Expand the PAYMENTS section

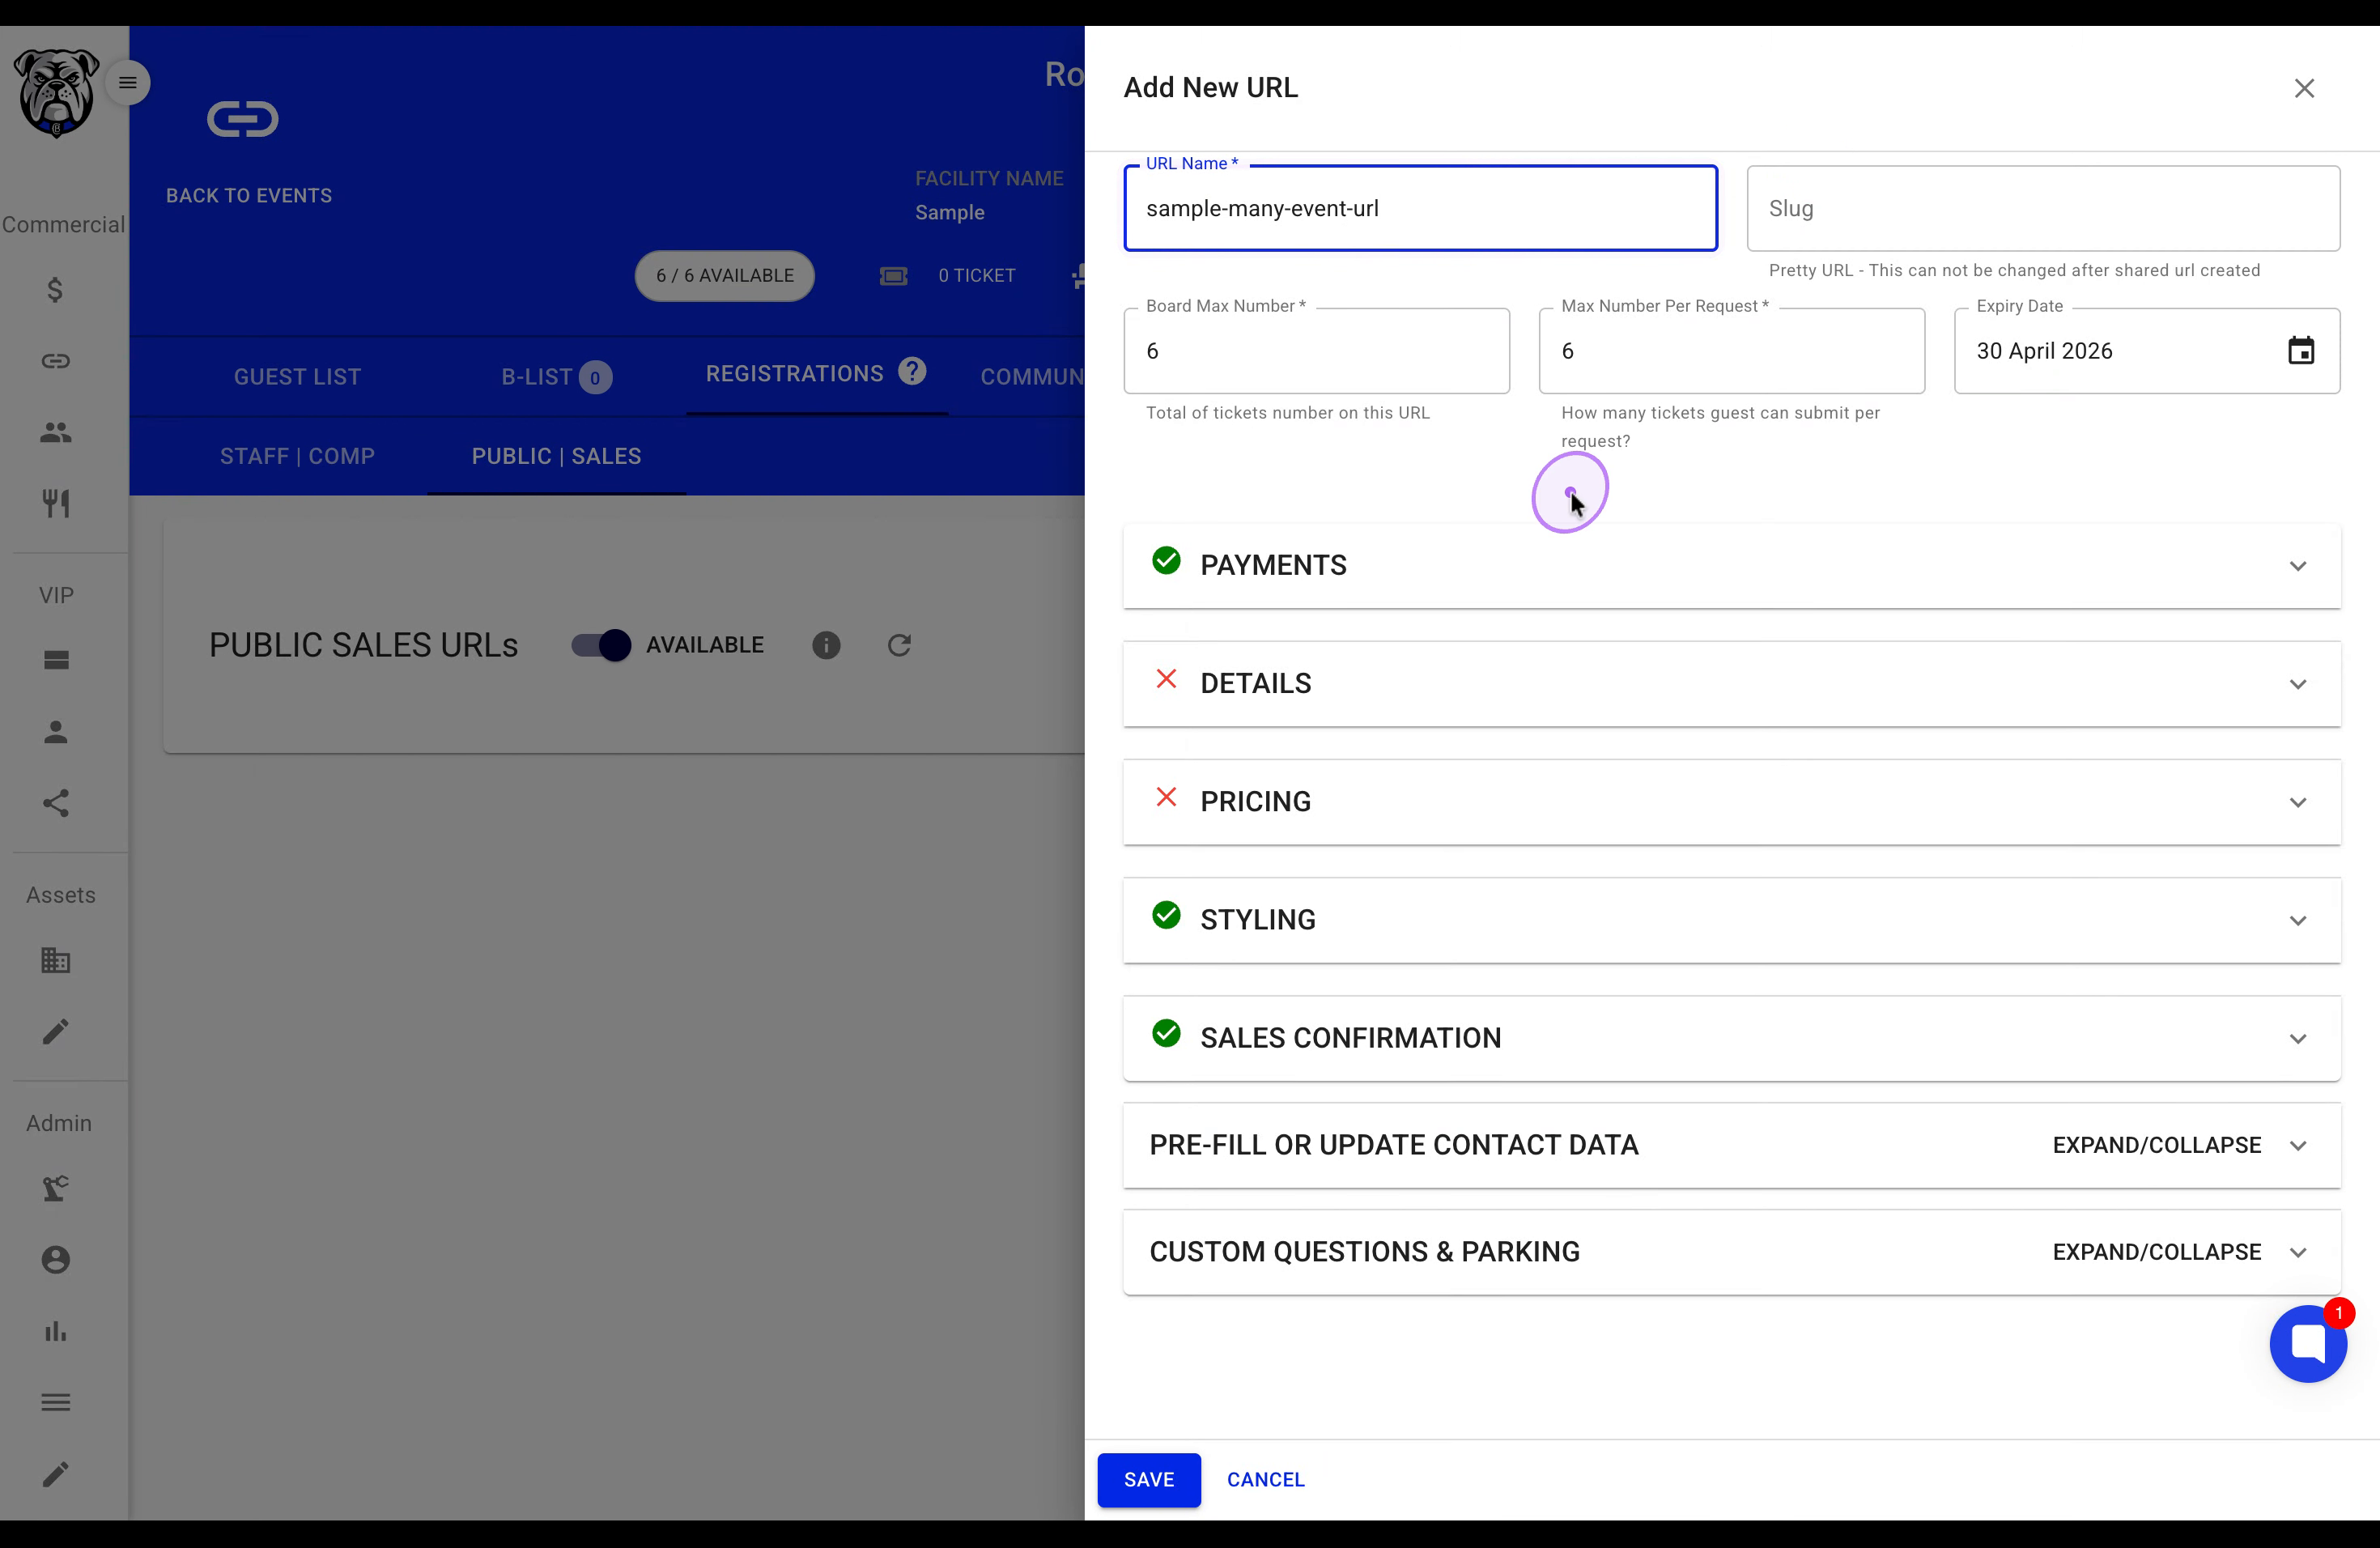click(1731, 565)
